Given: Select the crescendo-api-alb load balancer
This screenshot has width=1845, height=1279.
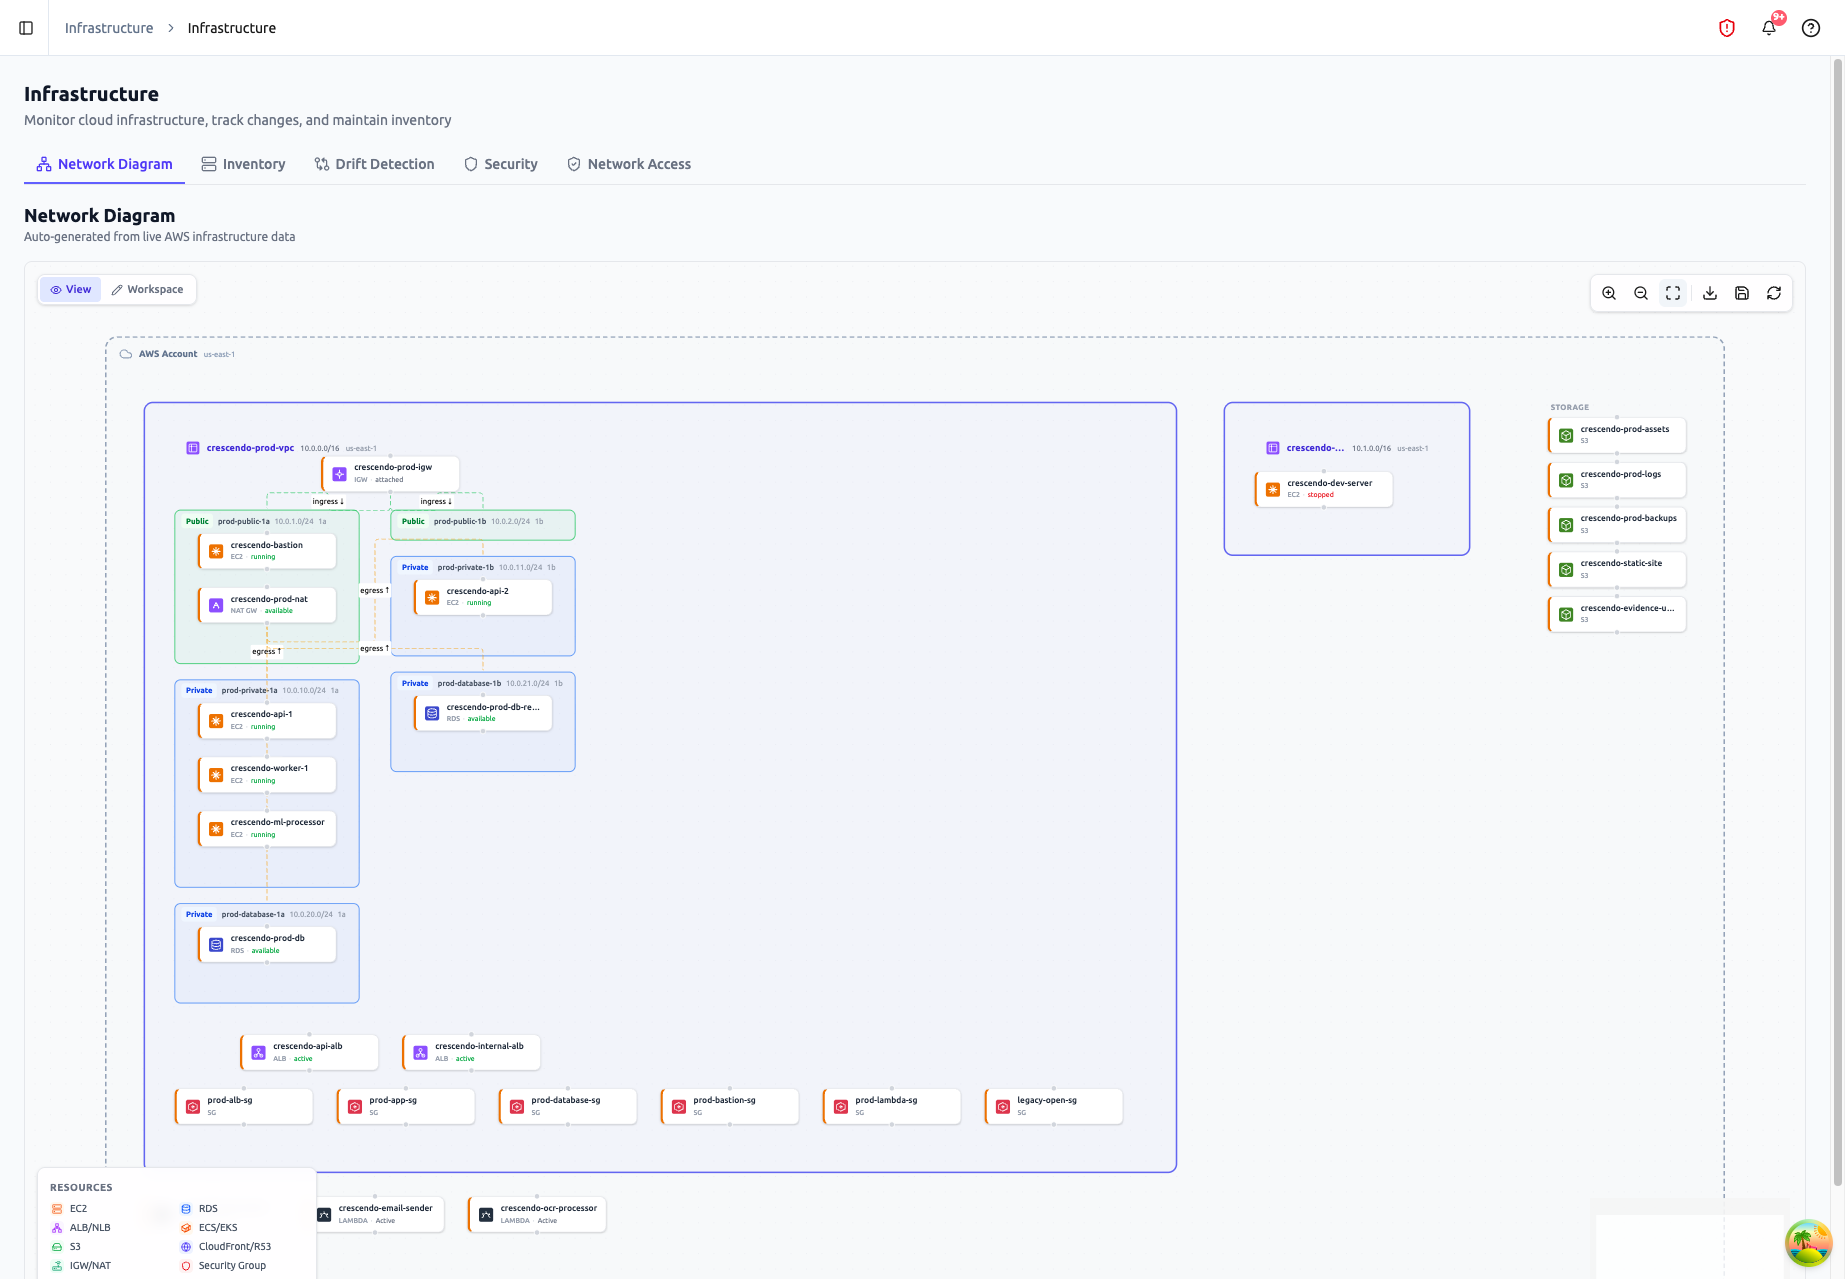Looking at the screenshot, I should 310,1053.
